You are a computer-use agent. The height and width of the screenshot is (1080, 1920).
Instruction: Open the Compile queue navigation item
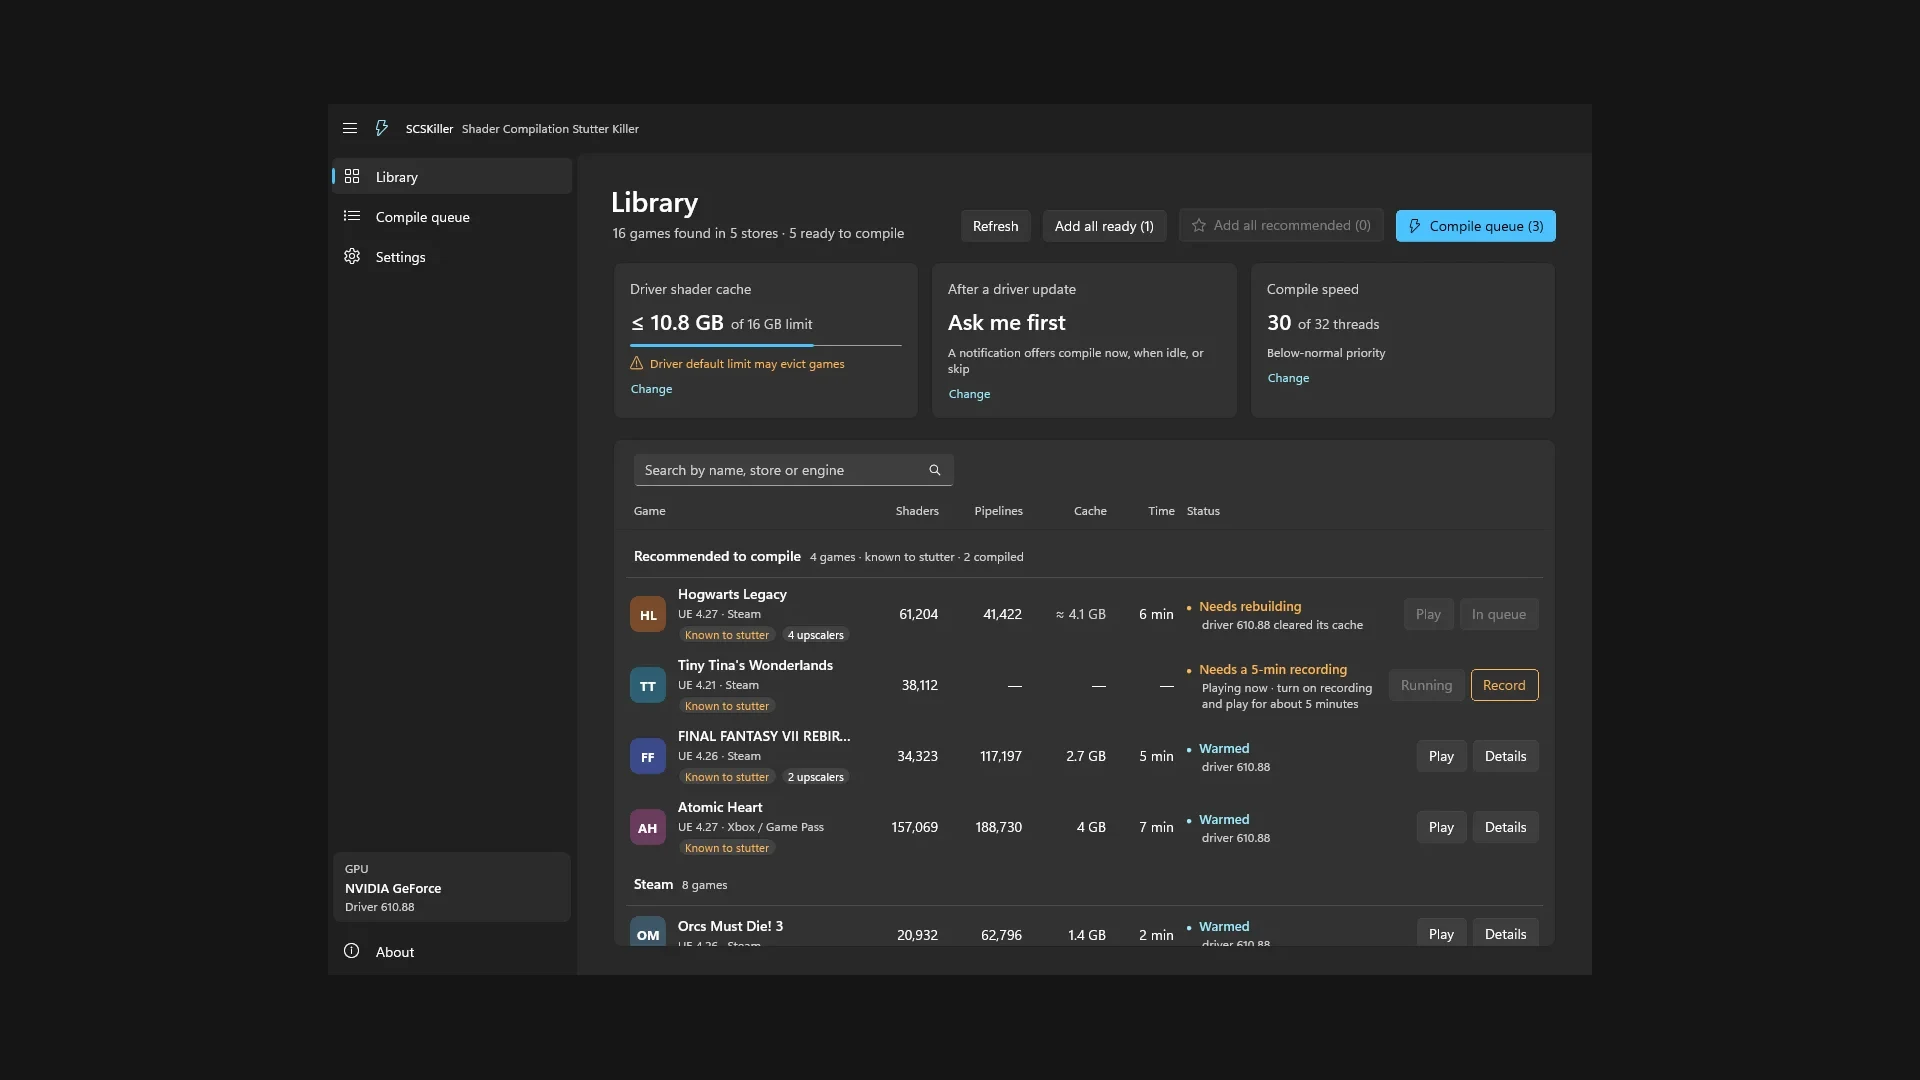click(452, 216)
